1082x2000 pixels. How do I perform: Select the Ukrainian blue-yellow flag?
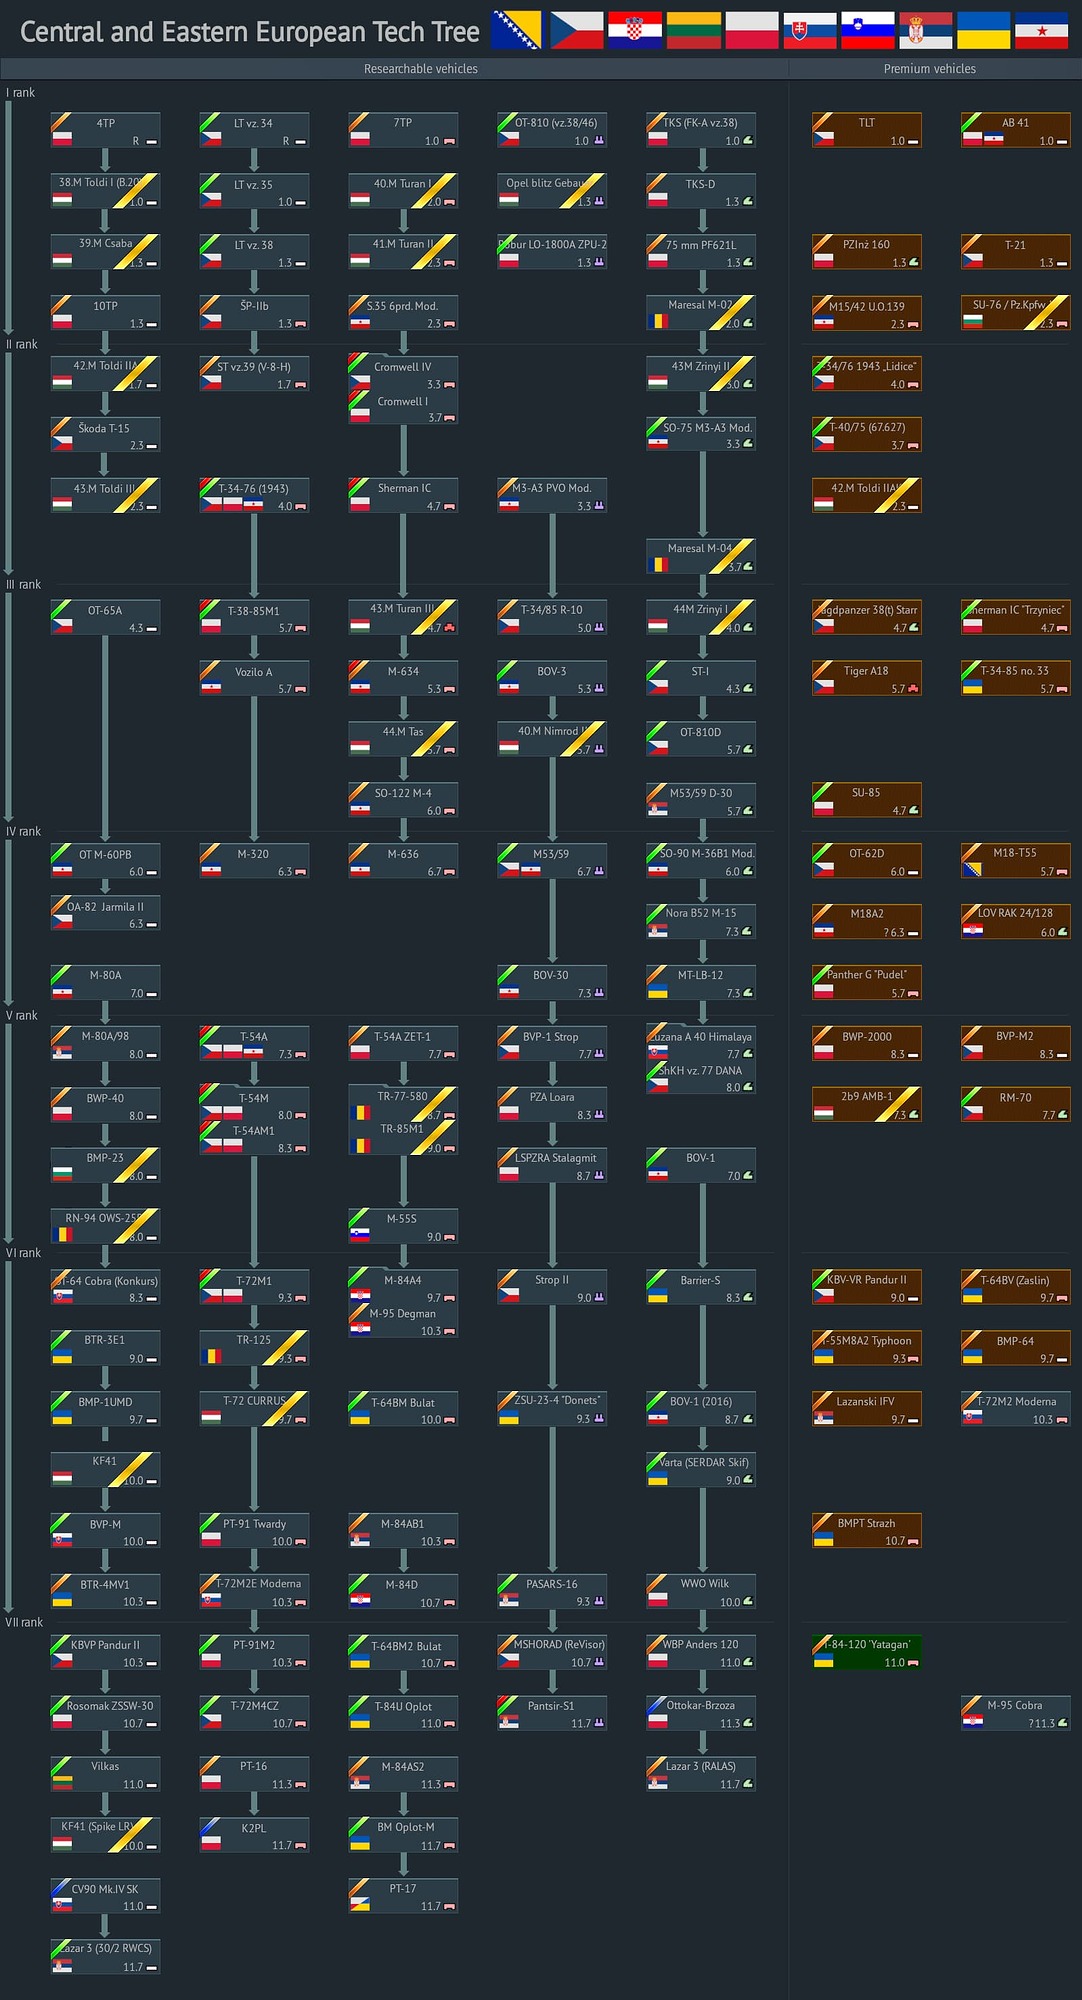click(983, 30)
